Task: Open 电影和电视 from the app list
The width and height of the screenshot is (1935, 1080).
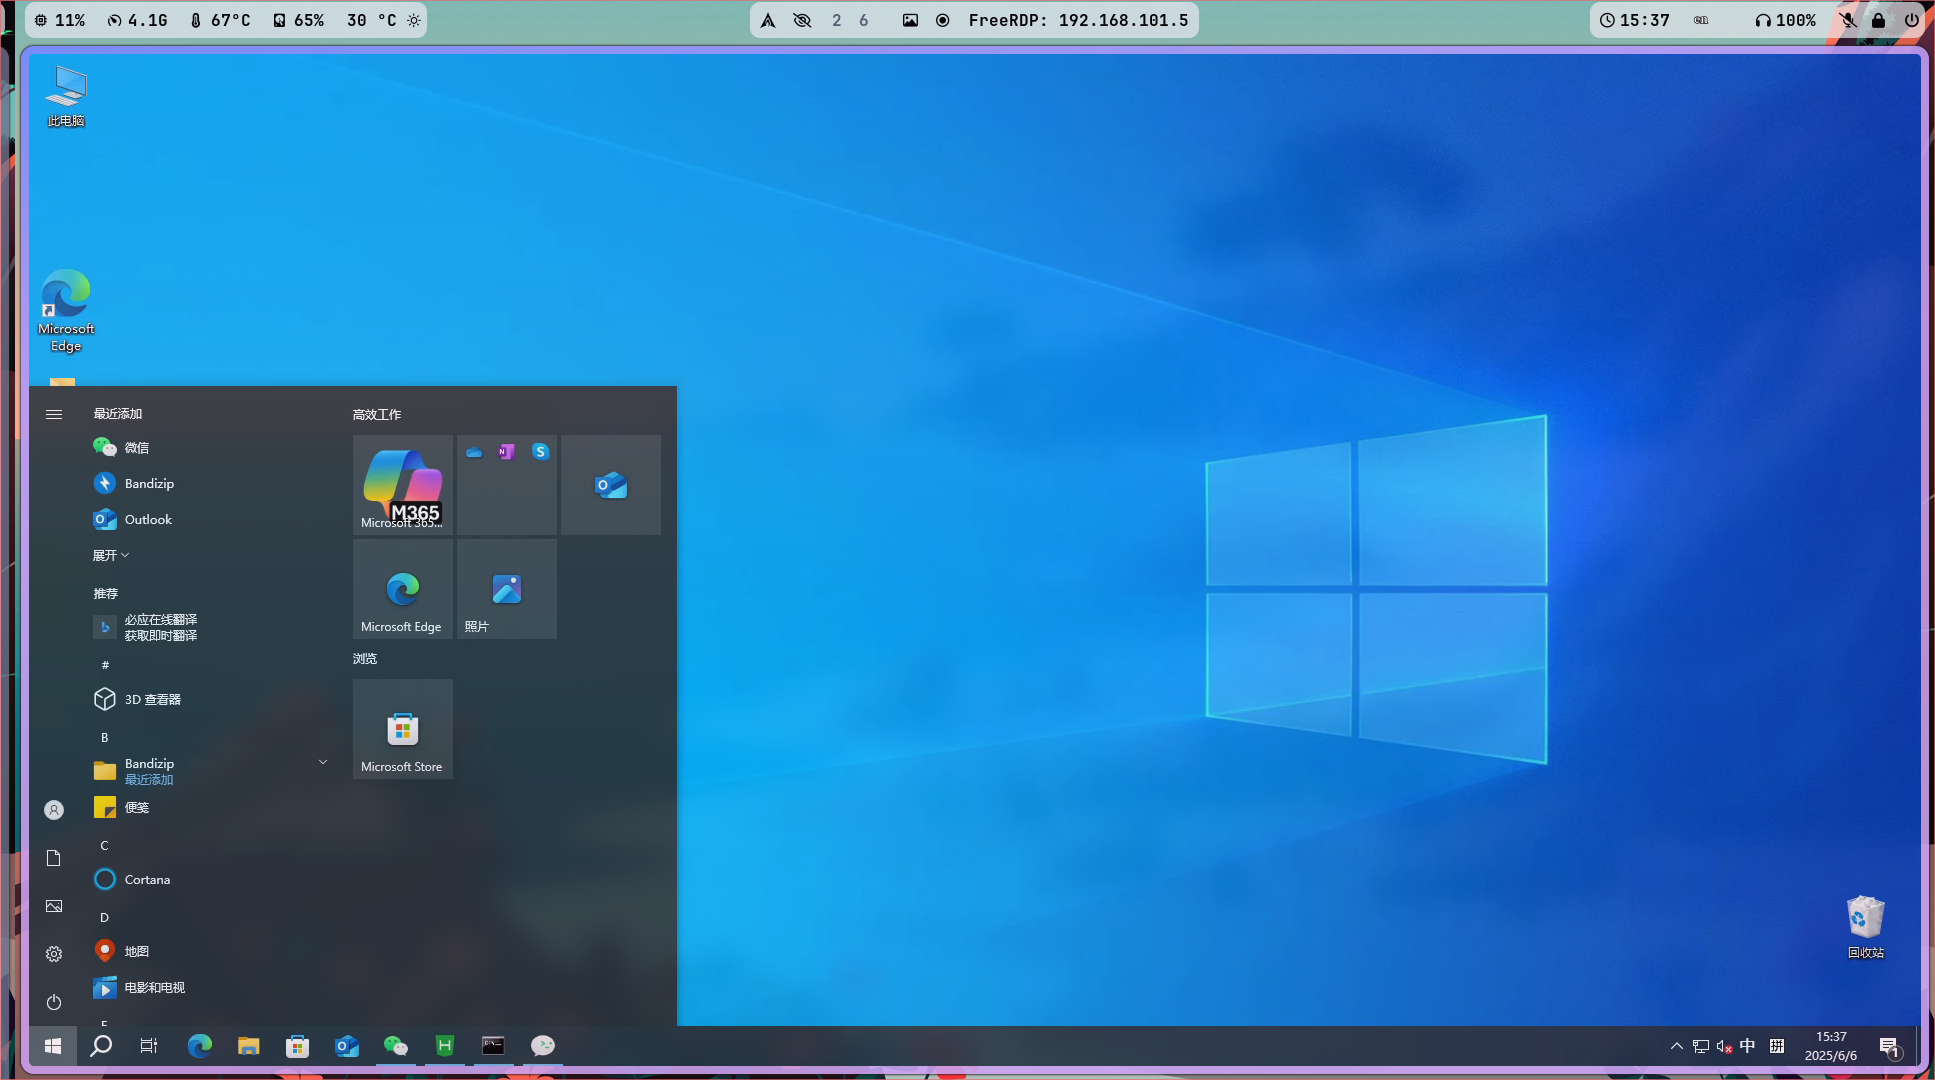Action: click(x=209, y=987)
